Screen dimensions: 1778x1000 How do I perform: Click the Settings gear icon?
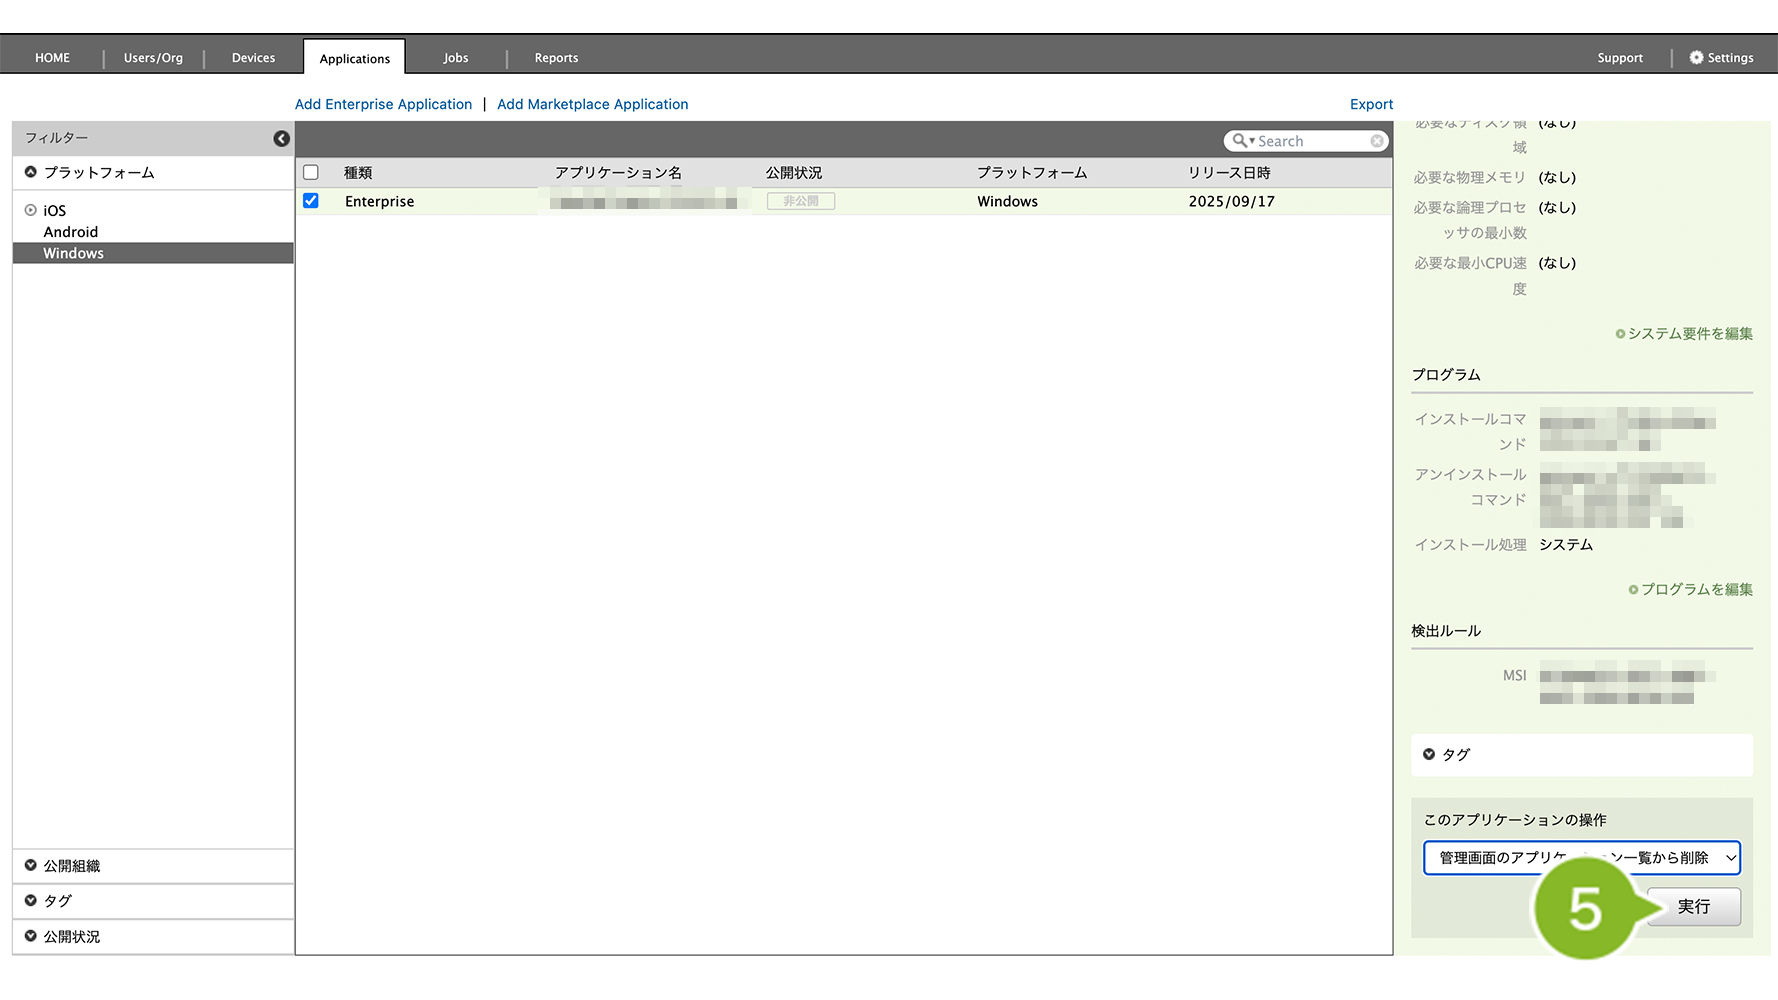(1696, 58)
